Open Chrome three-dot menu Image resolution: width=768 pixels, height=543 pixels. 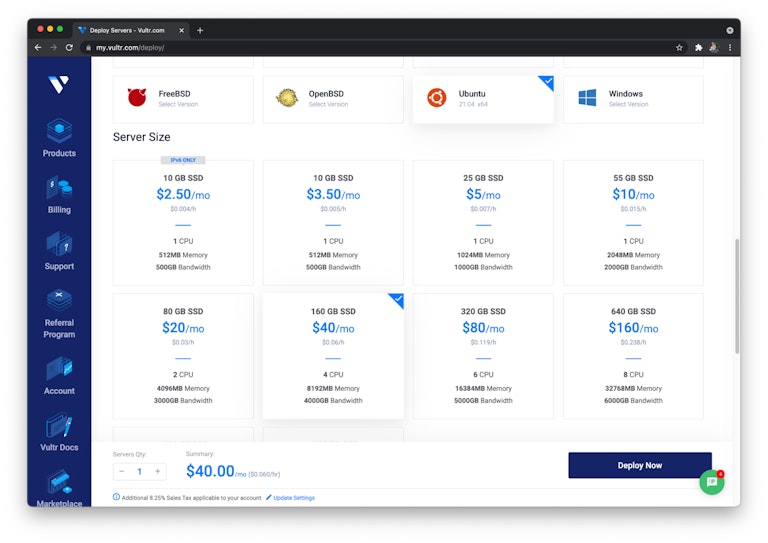coord(730,47)
